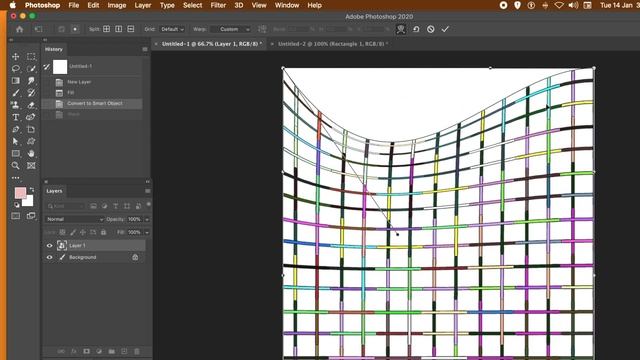Select the Frame tool

pos(31,166)
